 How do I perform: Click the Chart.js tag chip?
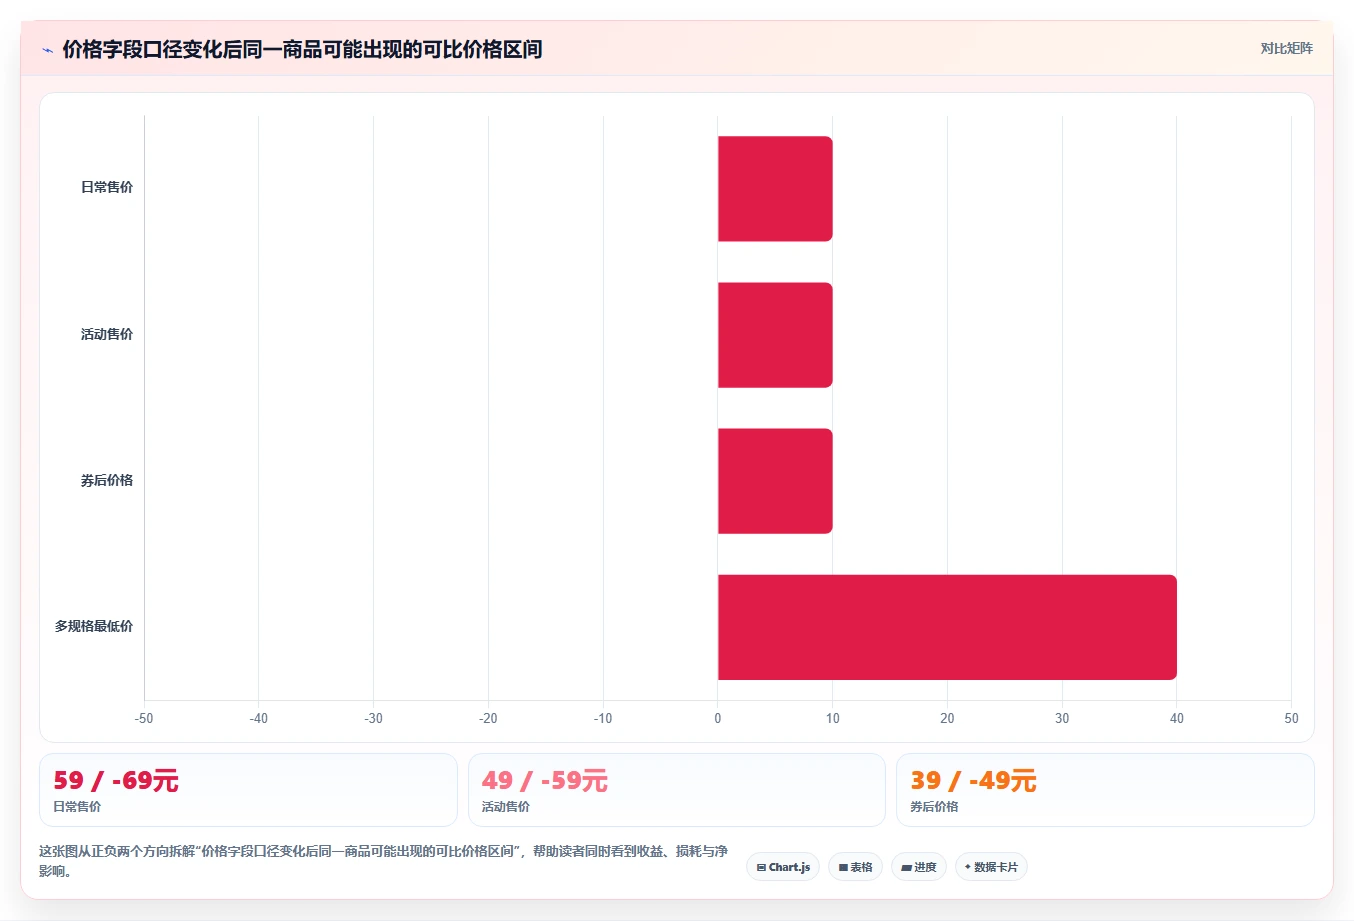[783, 867]
